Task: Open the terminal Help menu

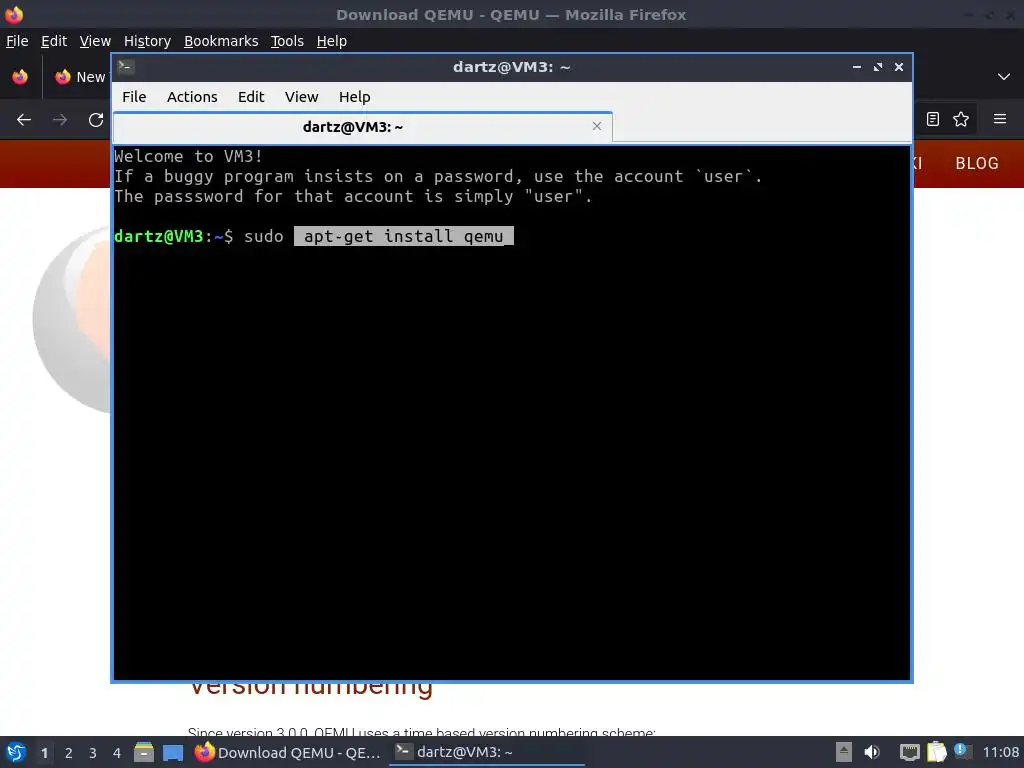Action: tap(355, 97)
